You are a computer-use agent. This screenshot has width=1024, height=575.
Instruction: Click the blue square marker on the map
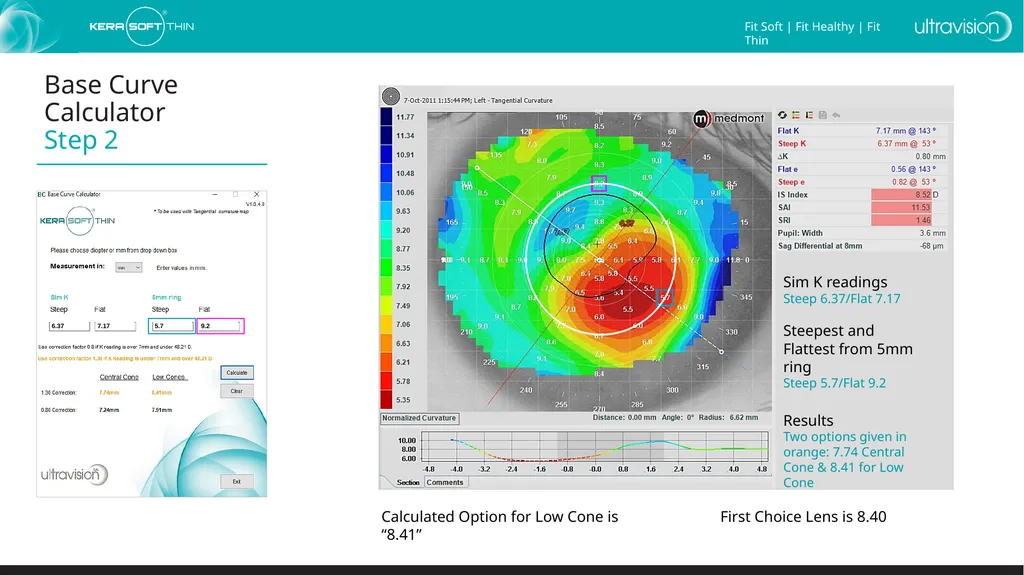click(x=664, y=298)
